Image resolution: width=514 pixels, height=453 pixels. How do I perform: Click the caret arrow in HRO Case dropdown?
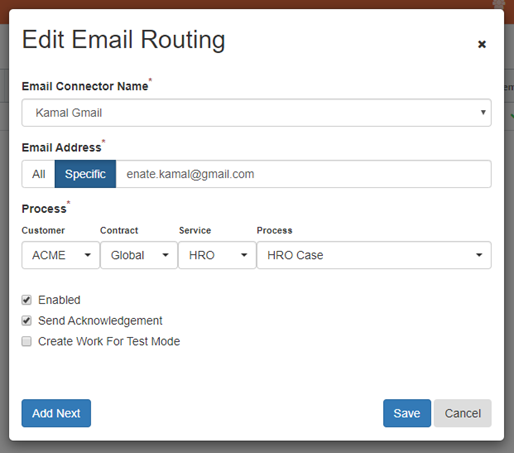point(479,255)
